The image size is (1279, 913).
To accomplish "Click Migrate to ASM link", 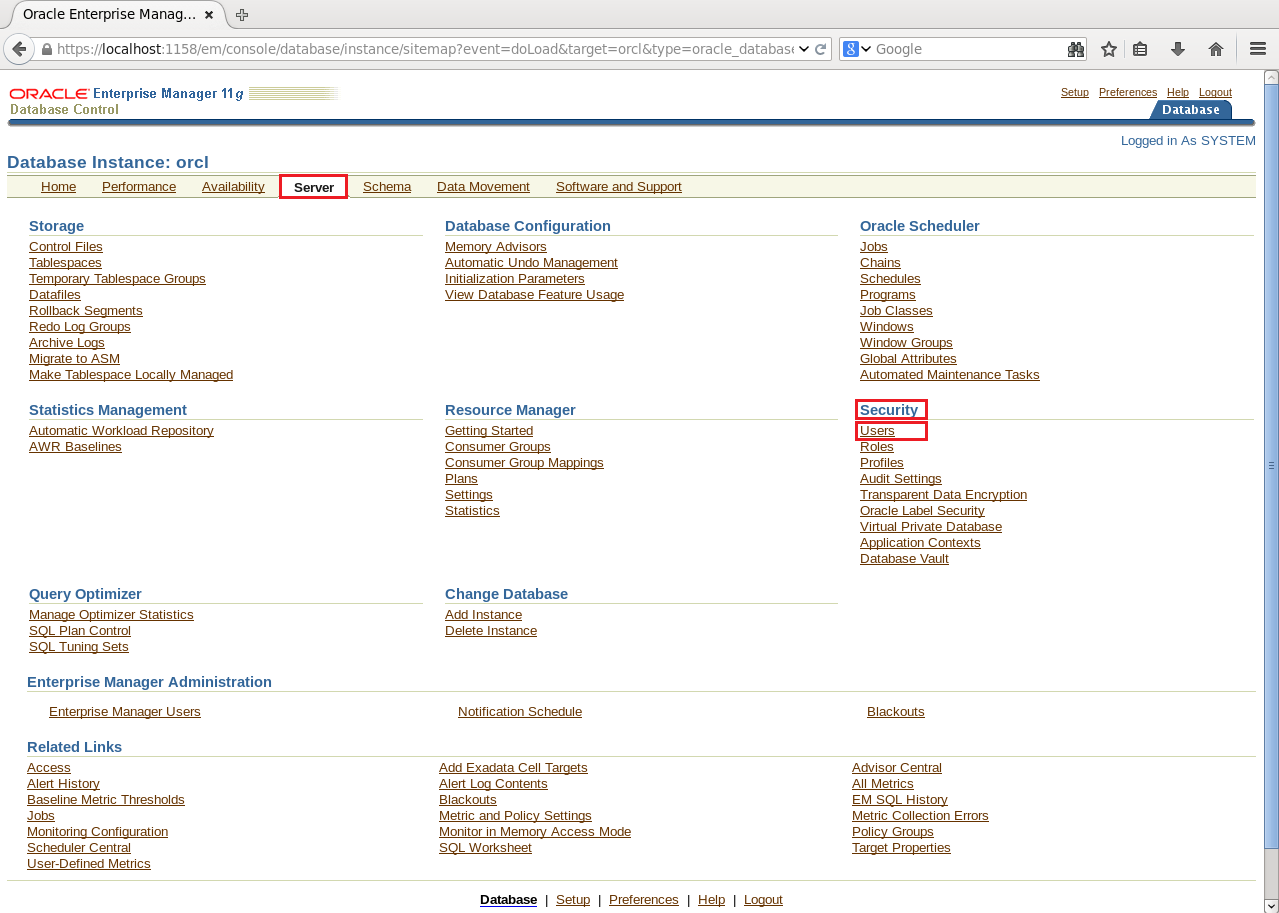I will click(x=74, y=359).
